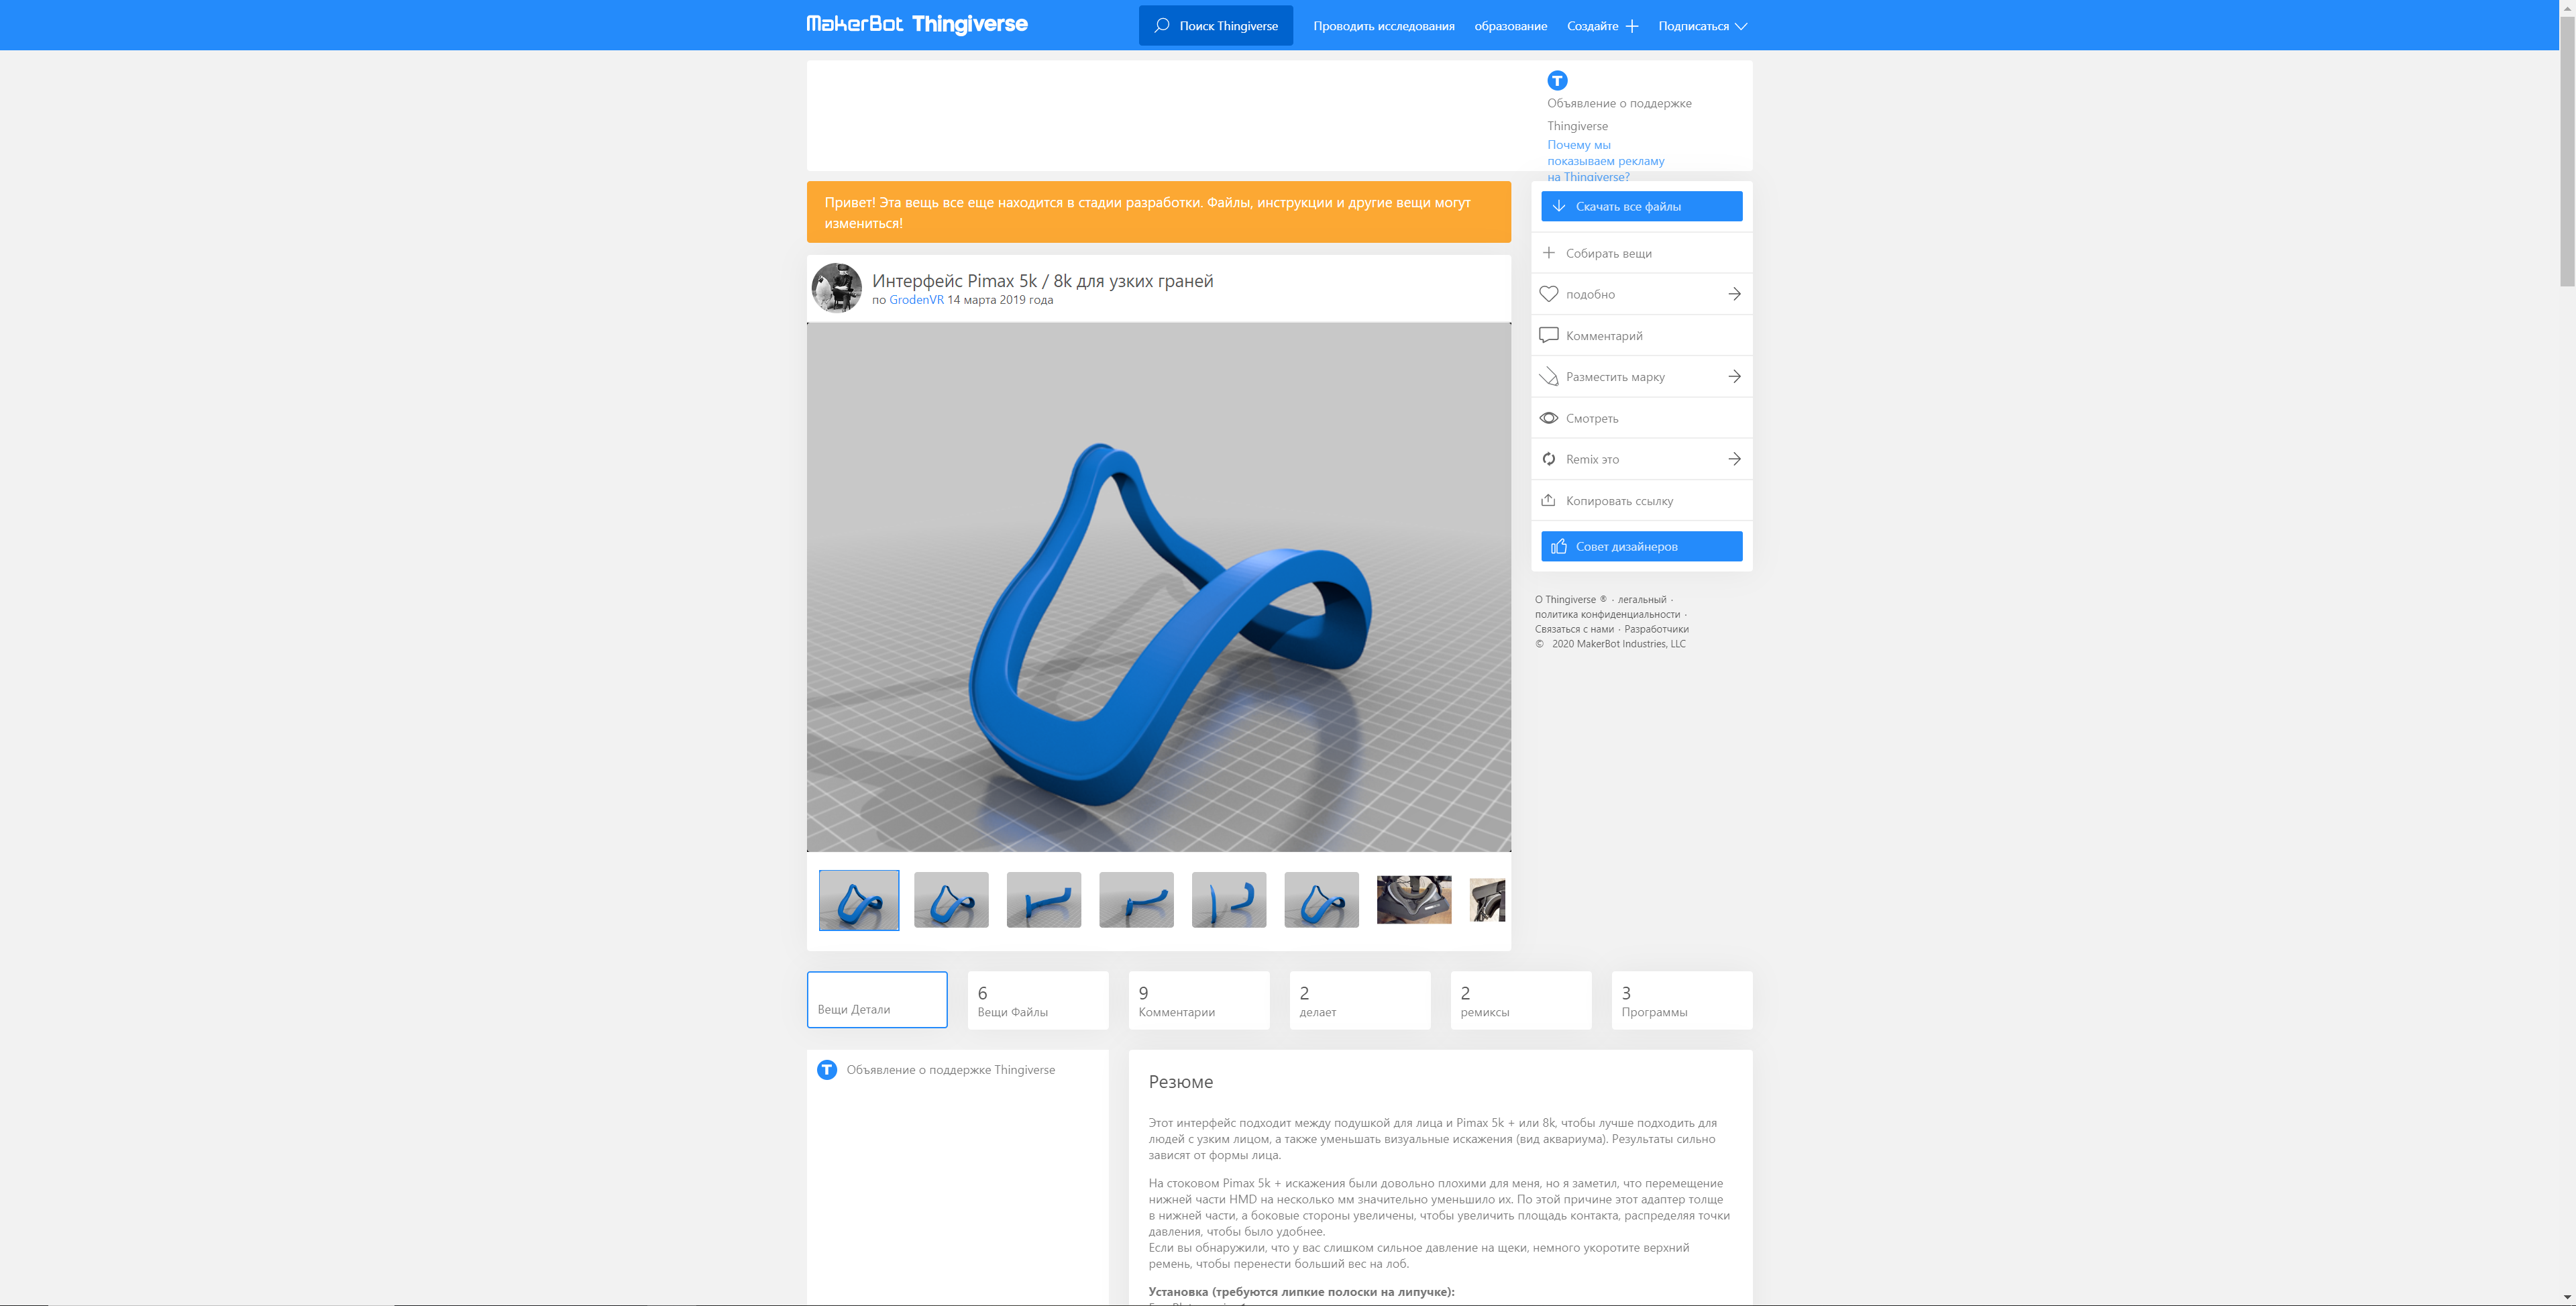Switch to the 2 ремиксы tab
Screen dimensions: 2576x1306
[1521, 1000]
